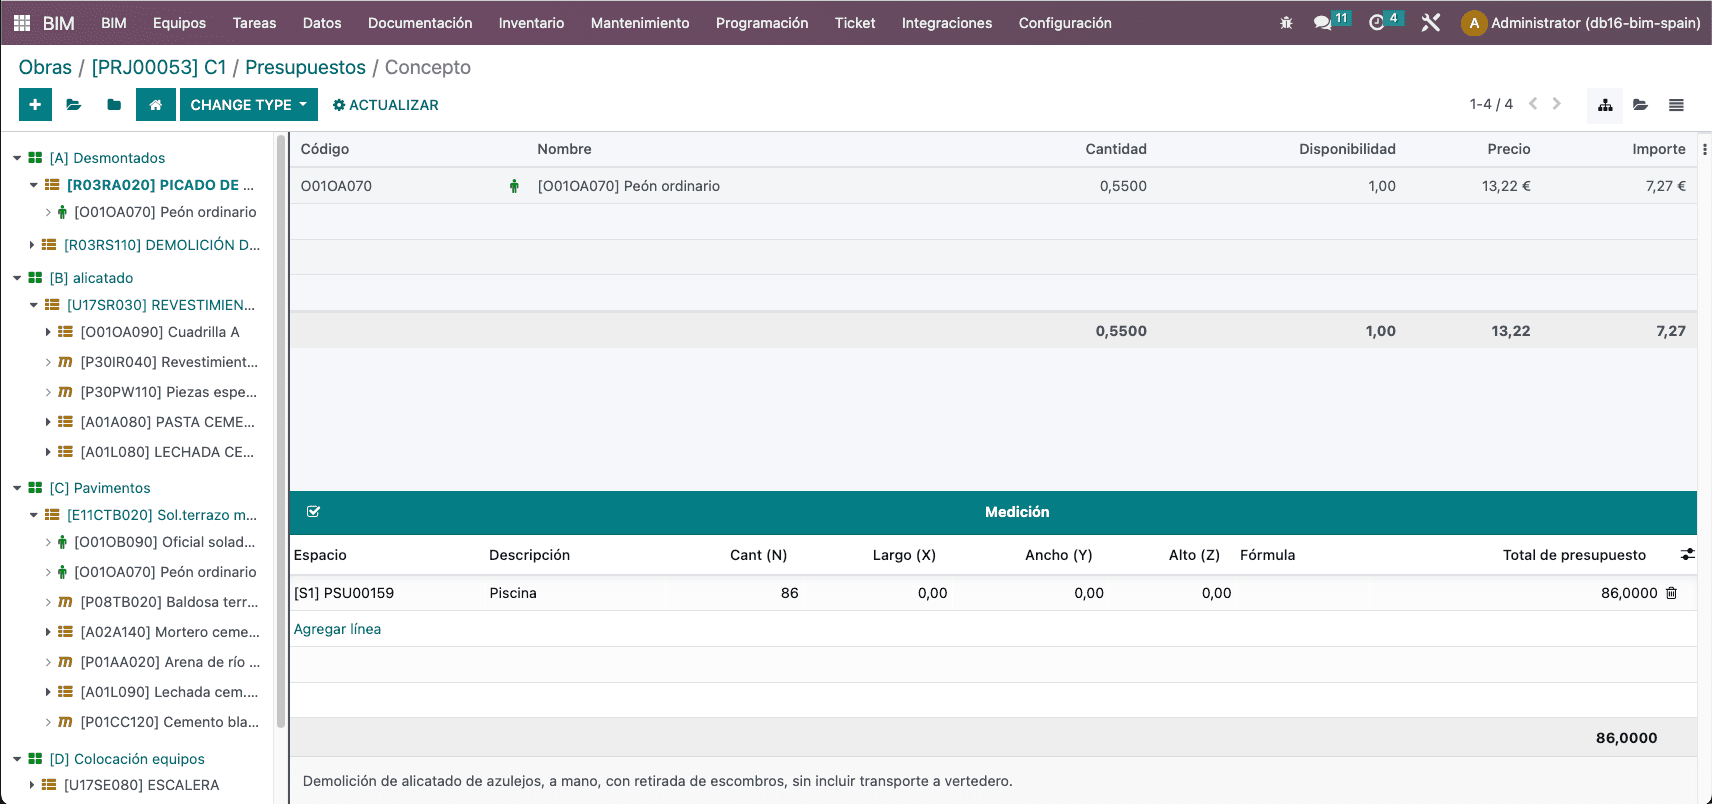The height and width of the screenshot is (804, 1712).
Task: Expand the [R03RS110] DEMOLICIÓN node
Action: [x=32, y=245]
